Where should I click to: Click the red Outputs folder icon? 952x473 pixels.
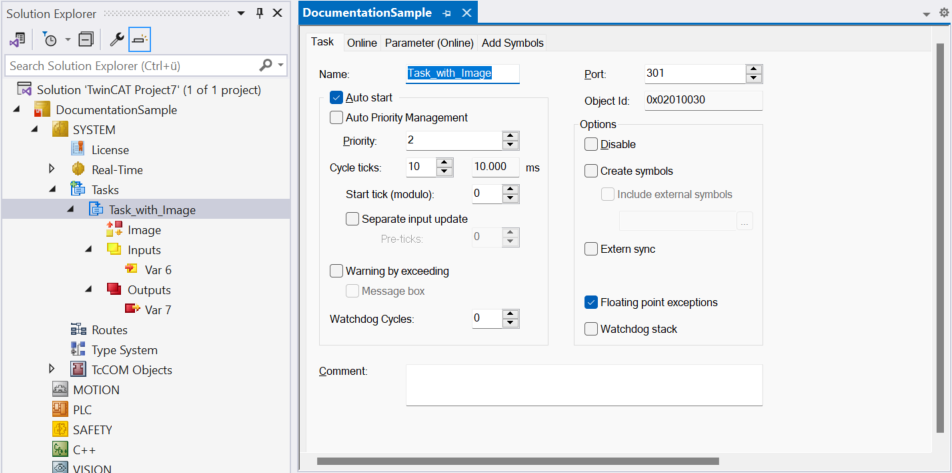tap(114, 290)
